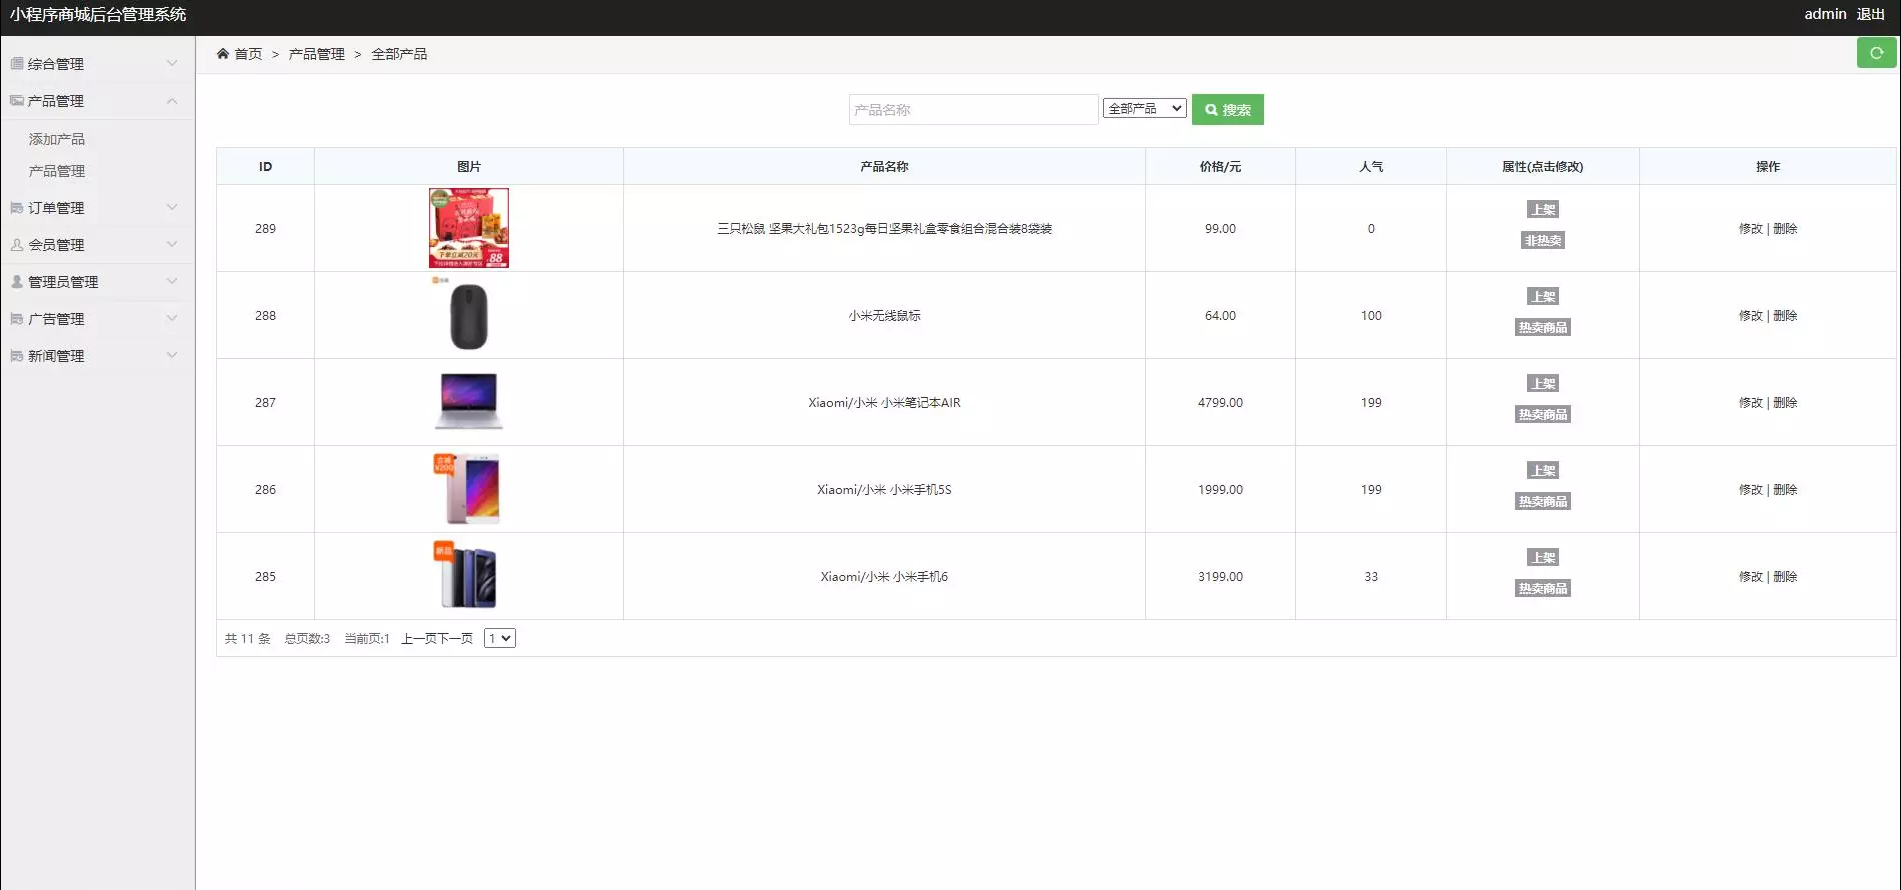This screenshot has width=1901, height=890.
Task: Click 修改 for 小米笔记本AIR
Action: [1750, 402]
